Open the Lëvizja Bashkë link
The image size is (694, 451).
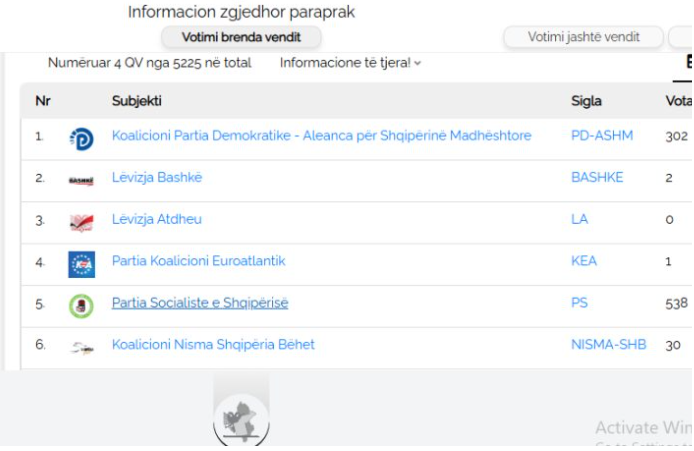coord(157,177)
